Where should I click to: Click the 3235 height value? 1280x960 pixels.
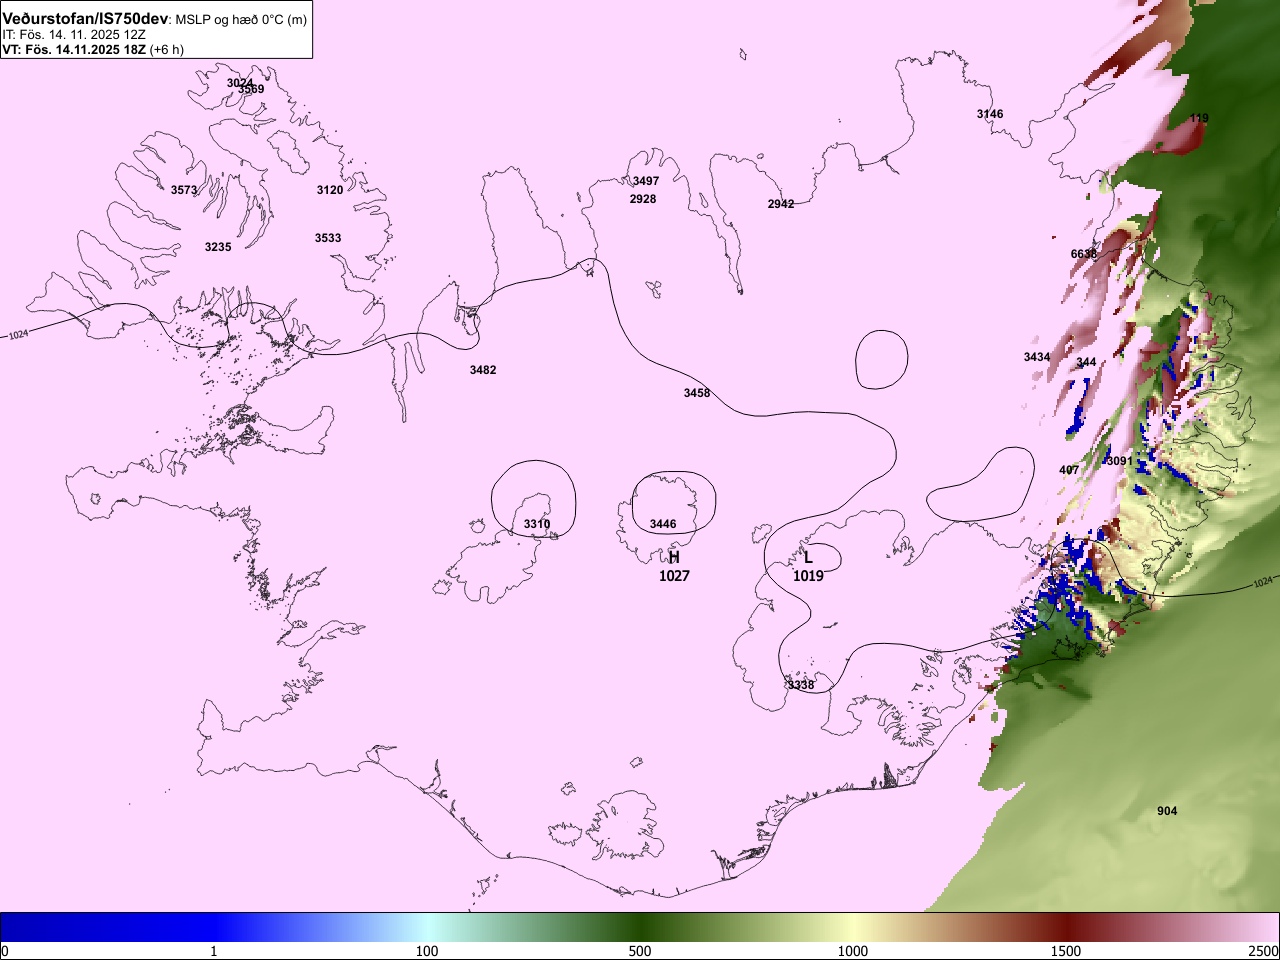pos(218,247)
